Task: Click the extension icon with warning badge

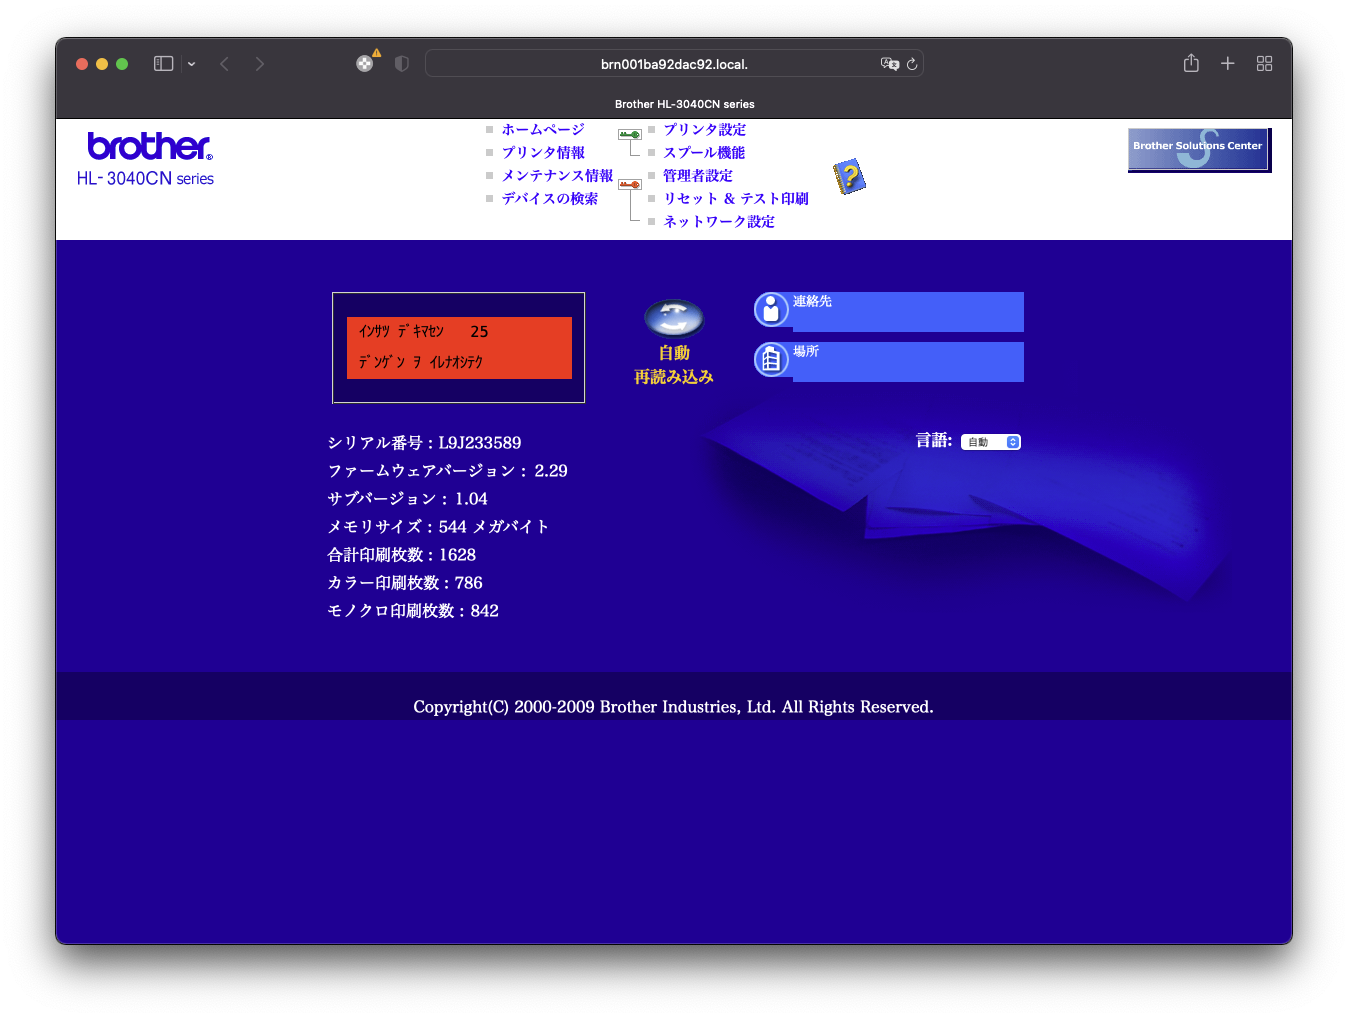Action: (366, 62)
